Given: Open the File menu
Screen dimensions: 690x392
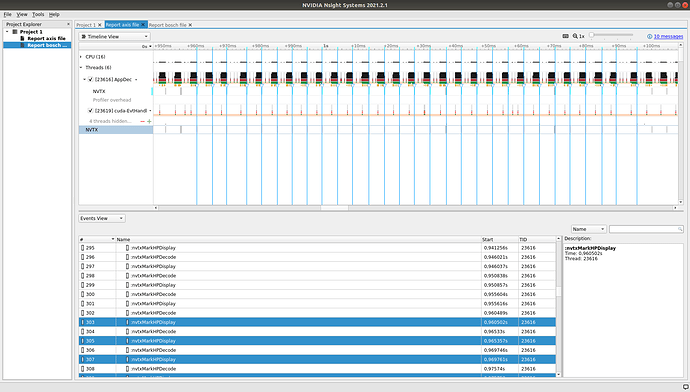Looking at the screenshot, I should 7,15.
